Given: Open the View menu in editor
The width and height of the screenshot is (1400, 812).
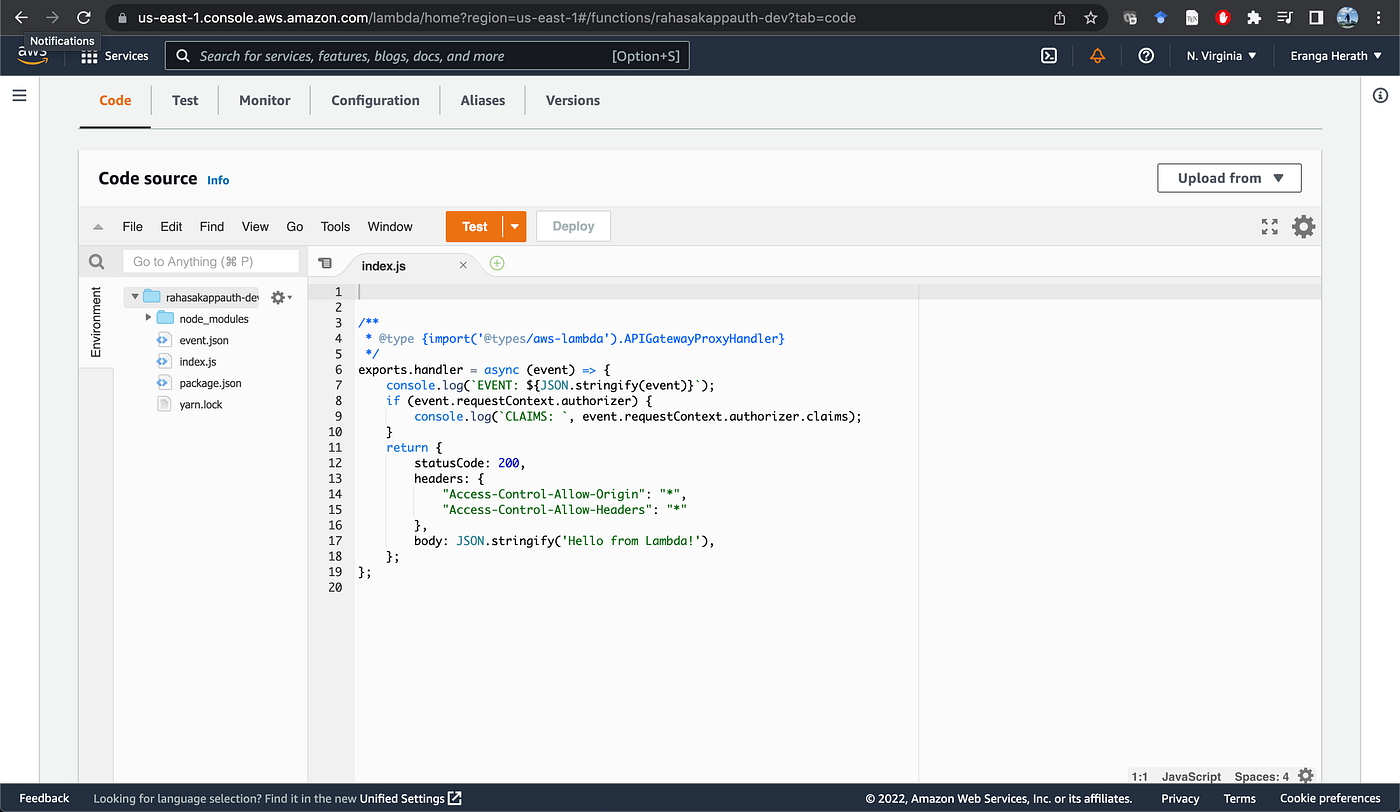Looking at the screenshot, I should (255, 227).
